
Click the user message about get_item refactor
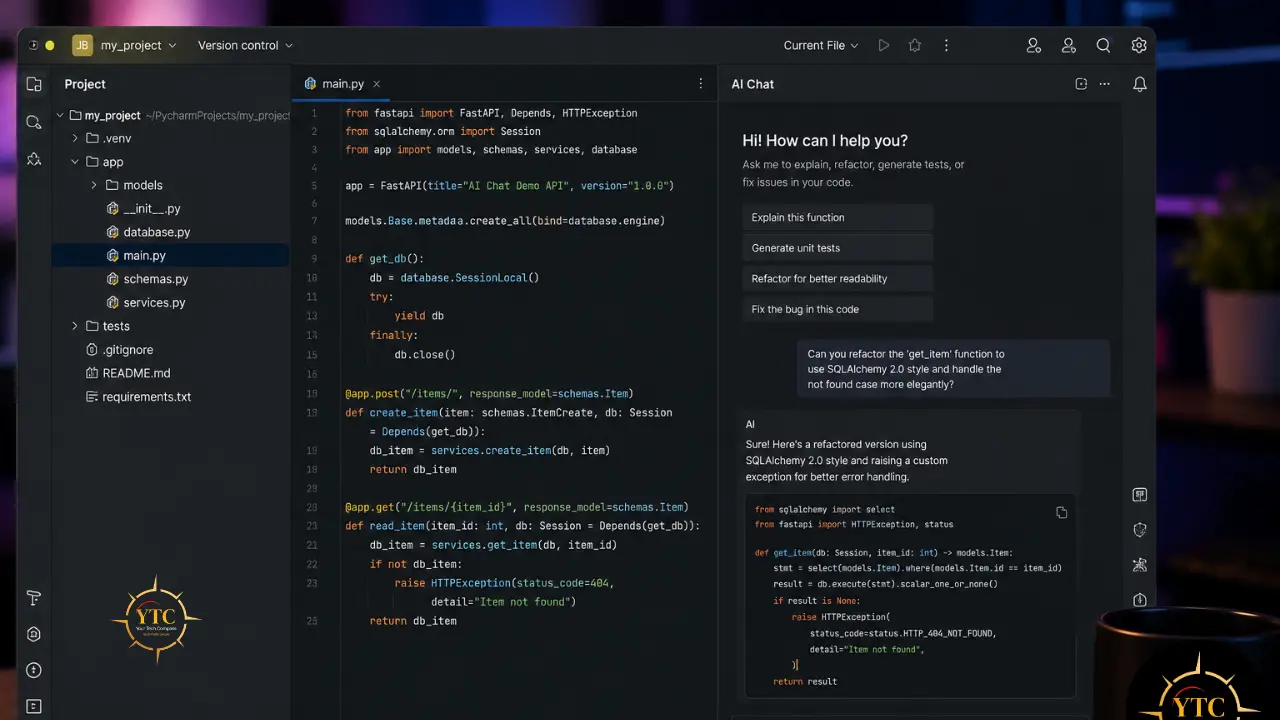tap(954, 369)
